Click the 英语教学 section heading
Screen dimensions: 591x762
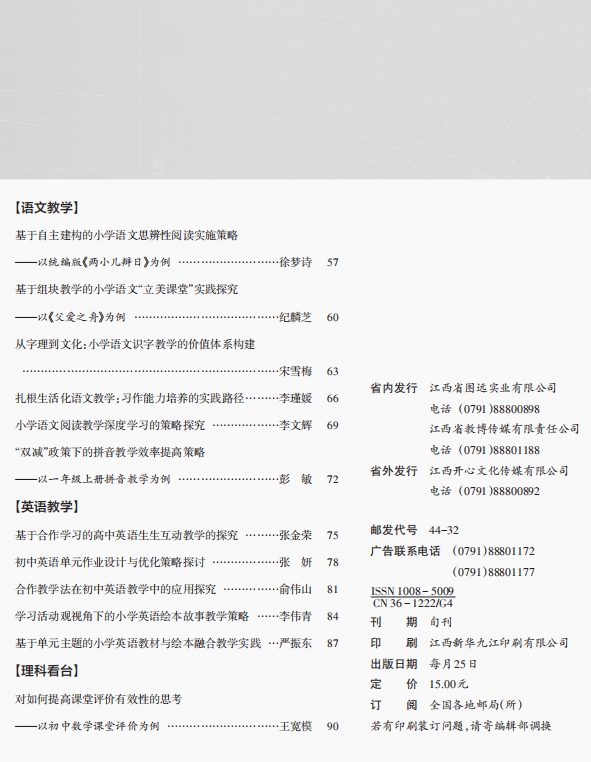coord(46,507)
